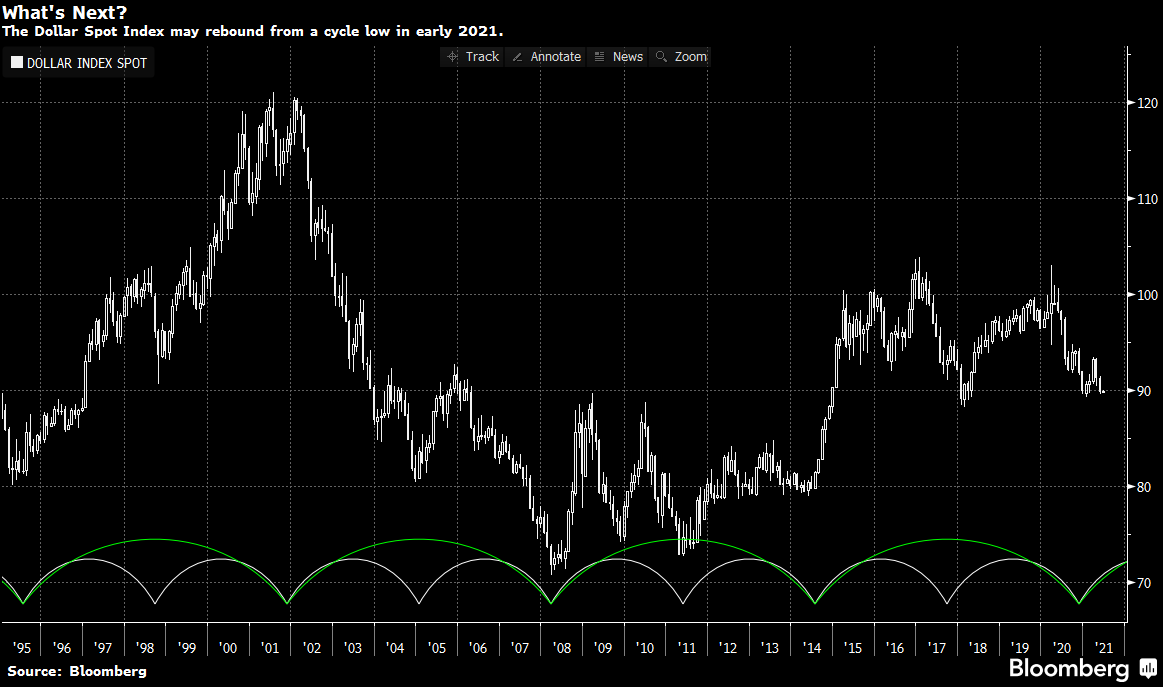Click the '97 x-axis year label

[102, 648]
